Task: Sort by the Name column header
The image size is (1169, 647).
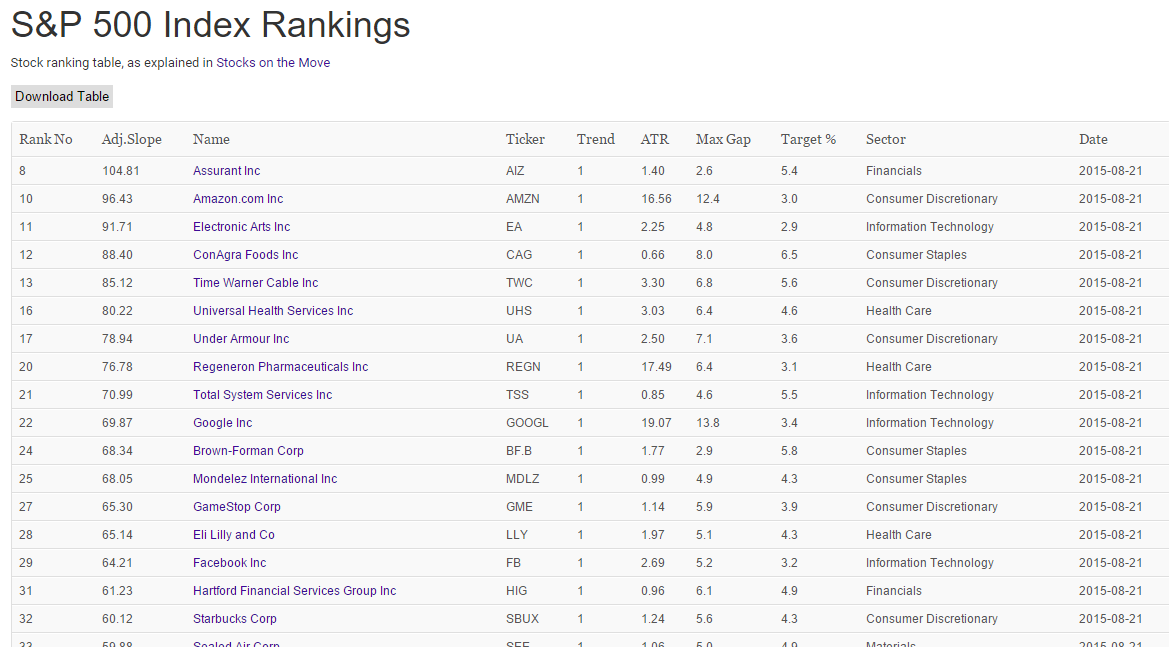Action: coord(211,139)
